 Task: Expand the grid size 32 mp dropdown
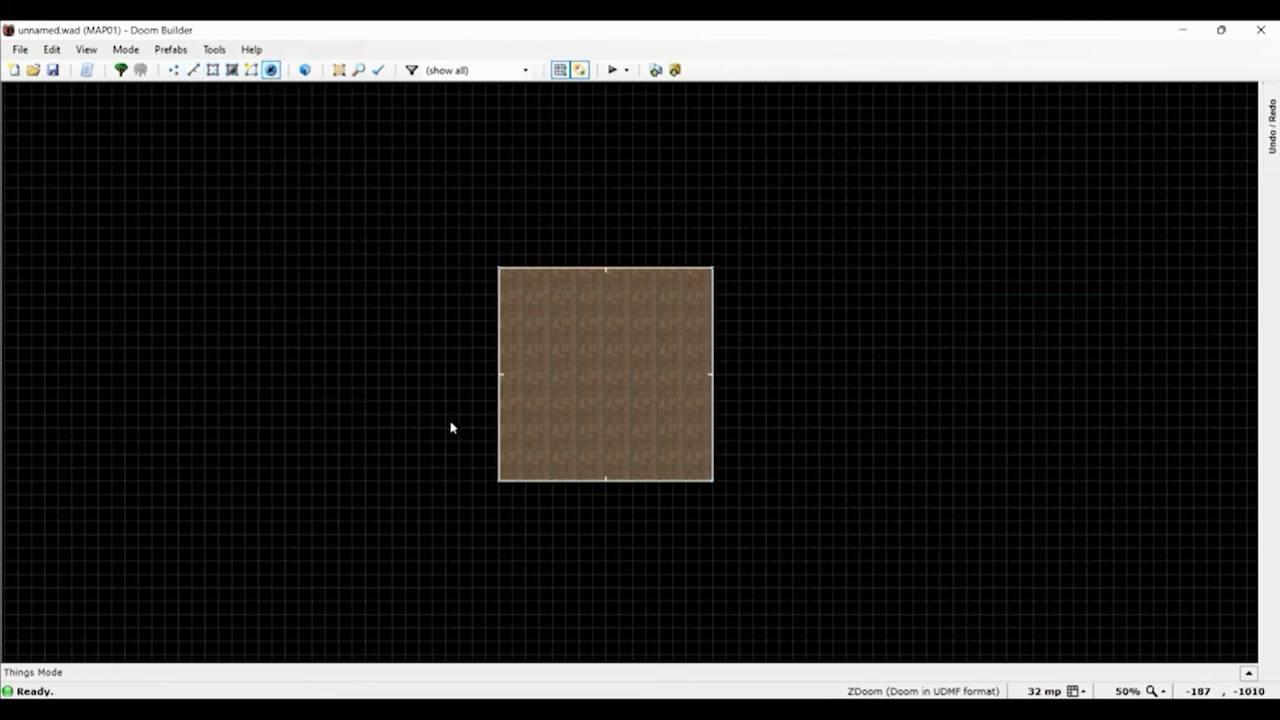1076,691
